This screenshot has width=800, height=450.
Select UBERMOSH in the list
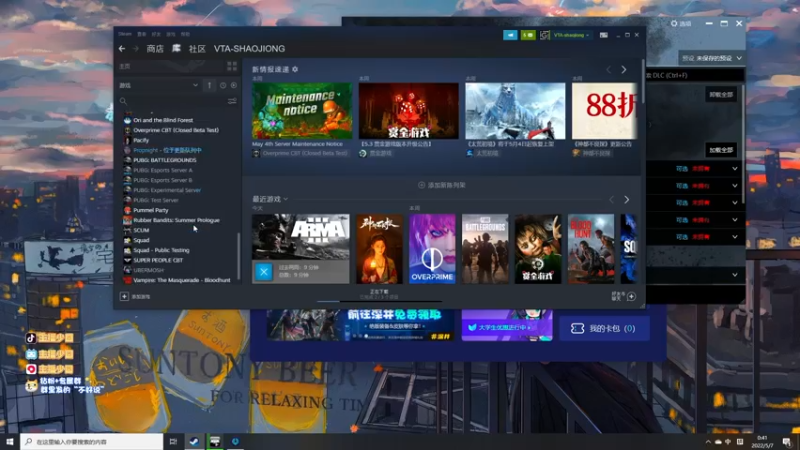(148, 270)
